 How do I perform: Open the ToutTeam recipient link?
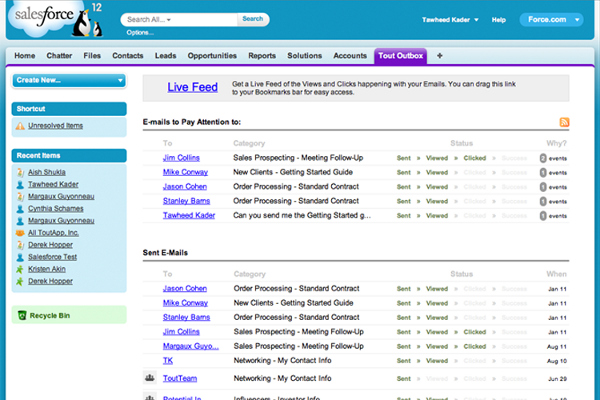pos(180,379)
